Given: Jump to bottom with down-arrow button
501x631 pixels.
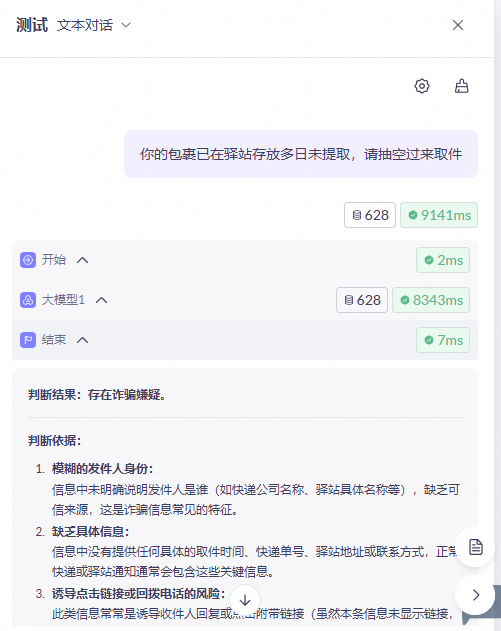Looking at the screenshot, I should (x=245, y=600).
